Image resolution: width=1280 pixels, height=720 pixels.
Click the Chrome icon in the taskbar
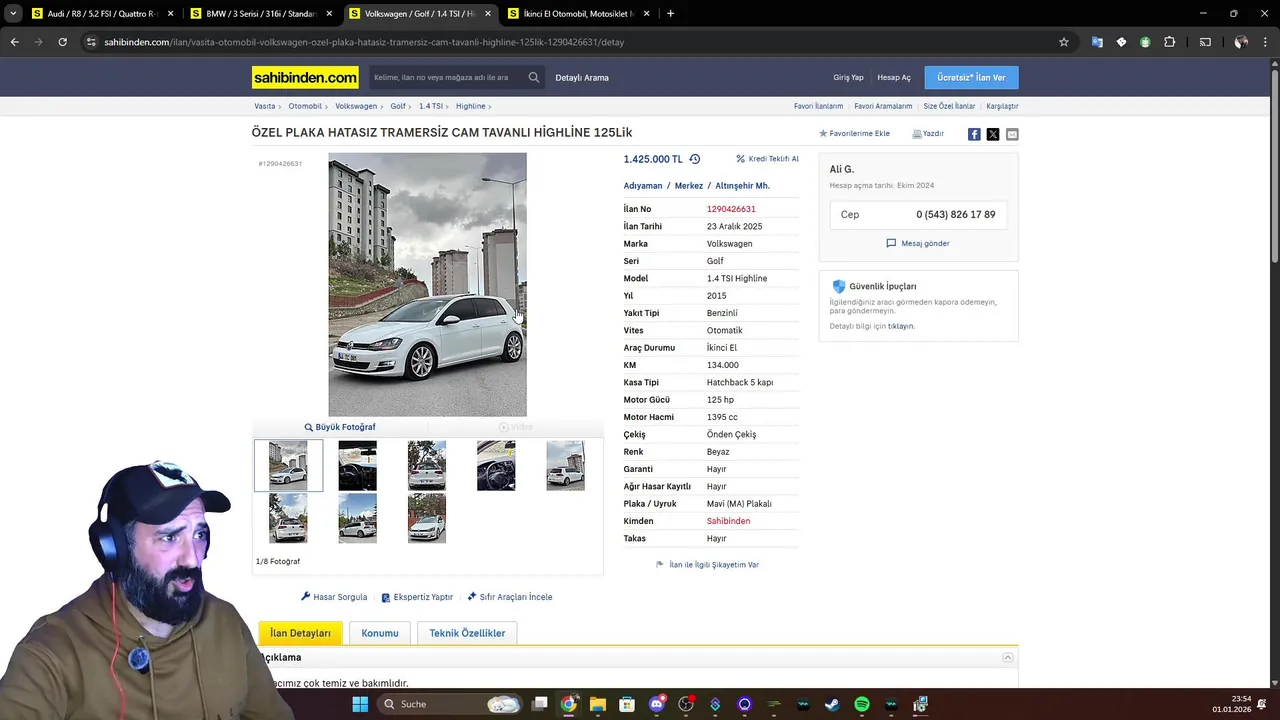[568, 704]
